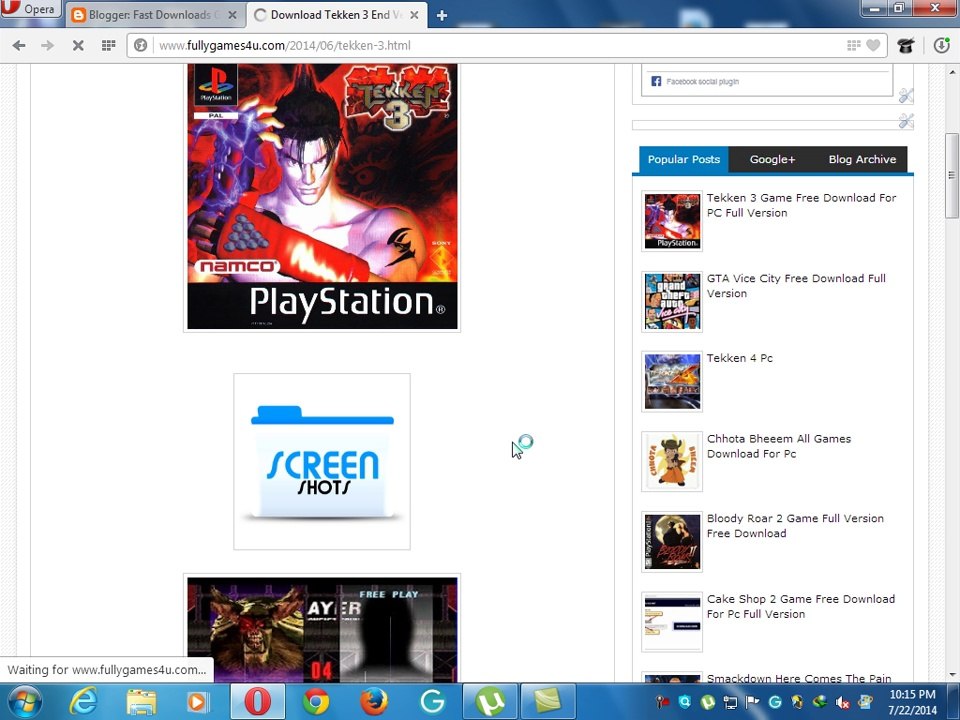Click the Opera taskbar button
The width and height of the screenshot is (960, 720).
(x=257, y=702)
